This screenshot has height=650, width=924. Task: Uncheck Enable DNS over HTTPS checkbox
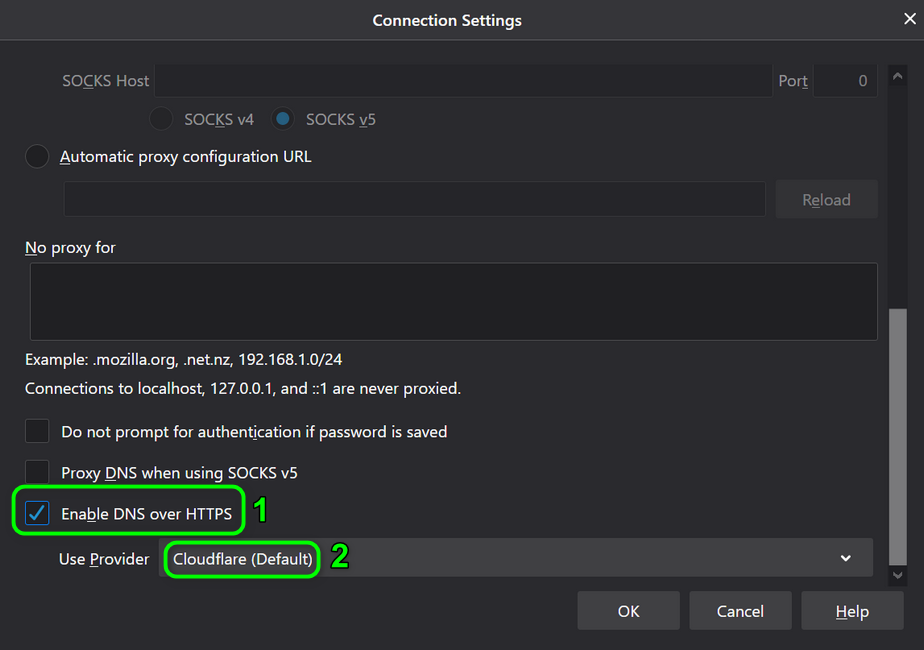tap(37, 513)
